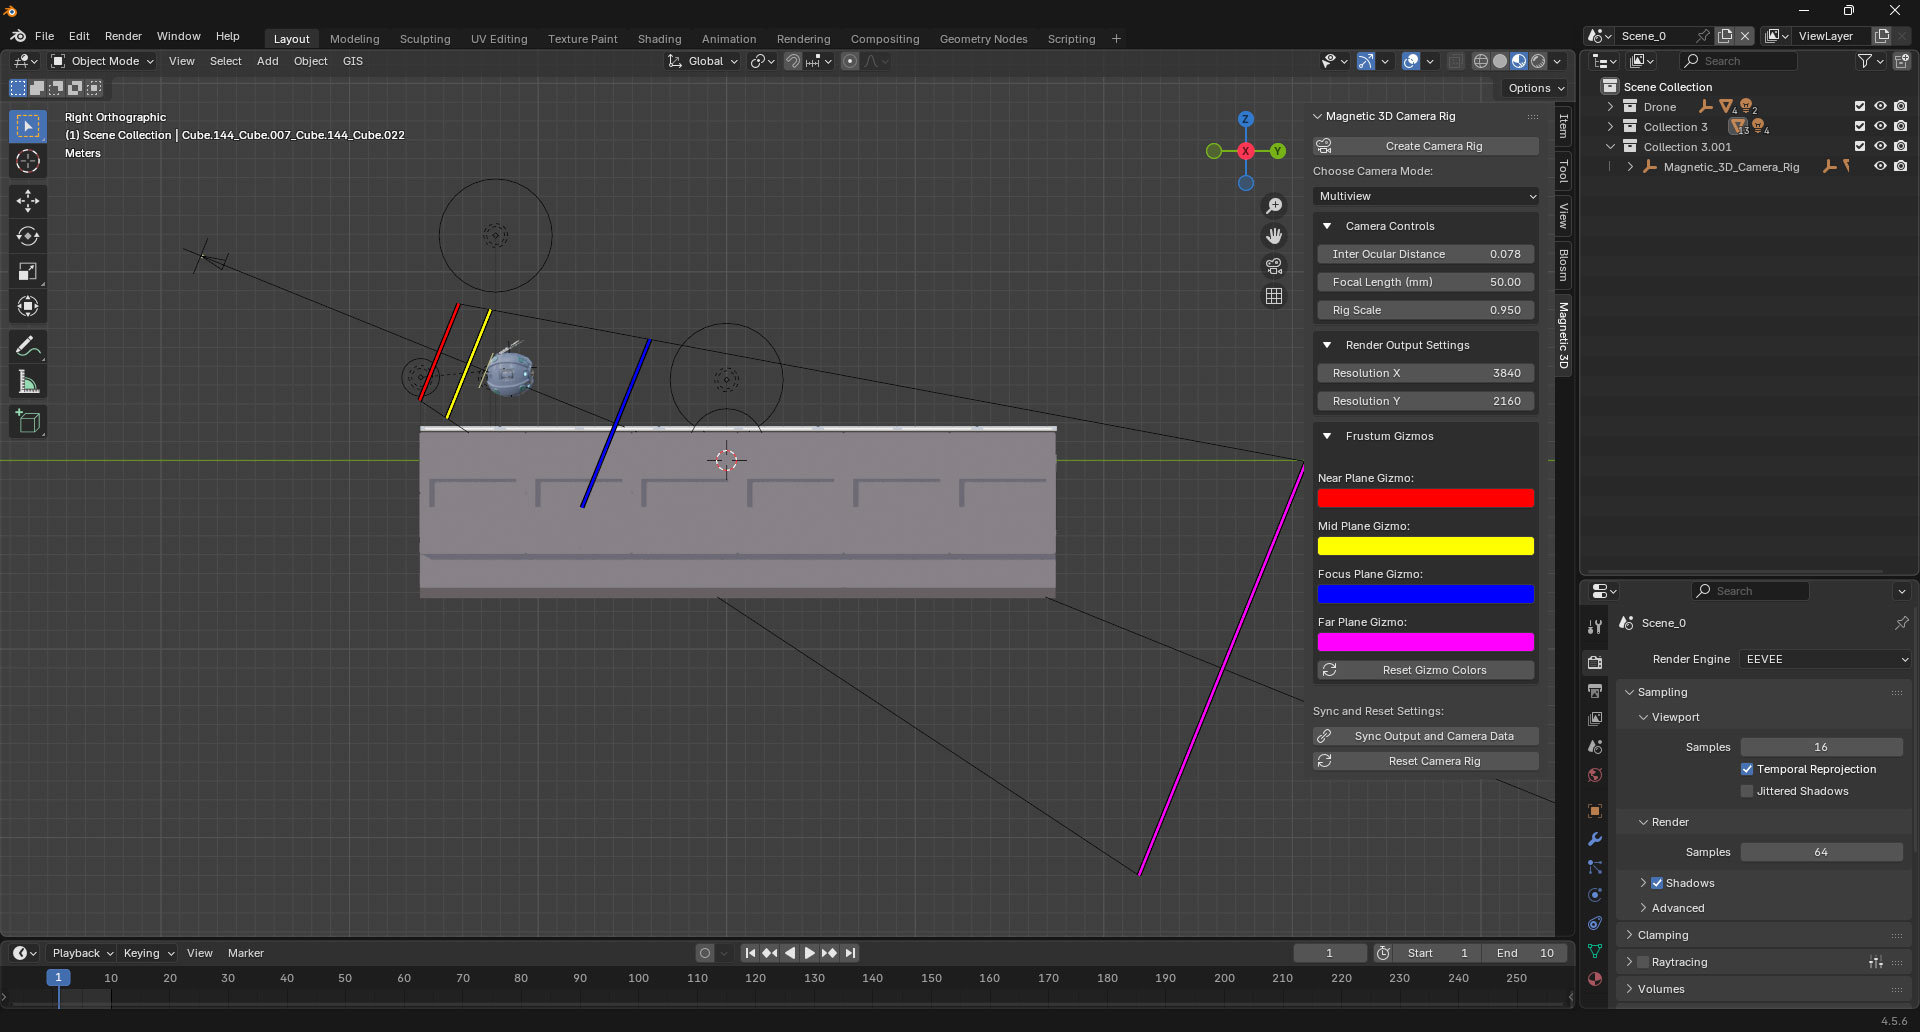Image resolution: width=1920 pixels, height=1032 pixels.
Task: Activate the Scale tool
Action: tap(28, 271)
